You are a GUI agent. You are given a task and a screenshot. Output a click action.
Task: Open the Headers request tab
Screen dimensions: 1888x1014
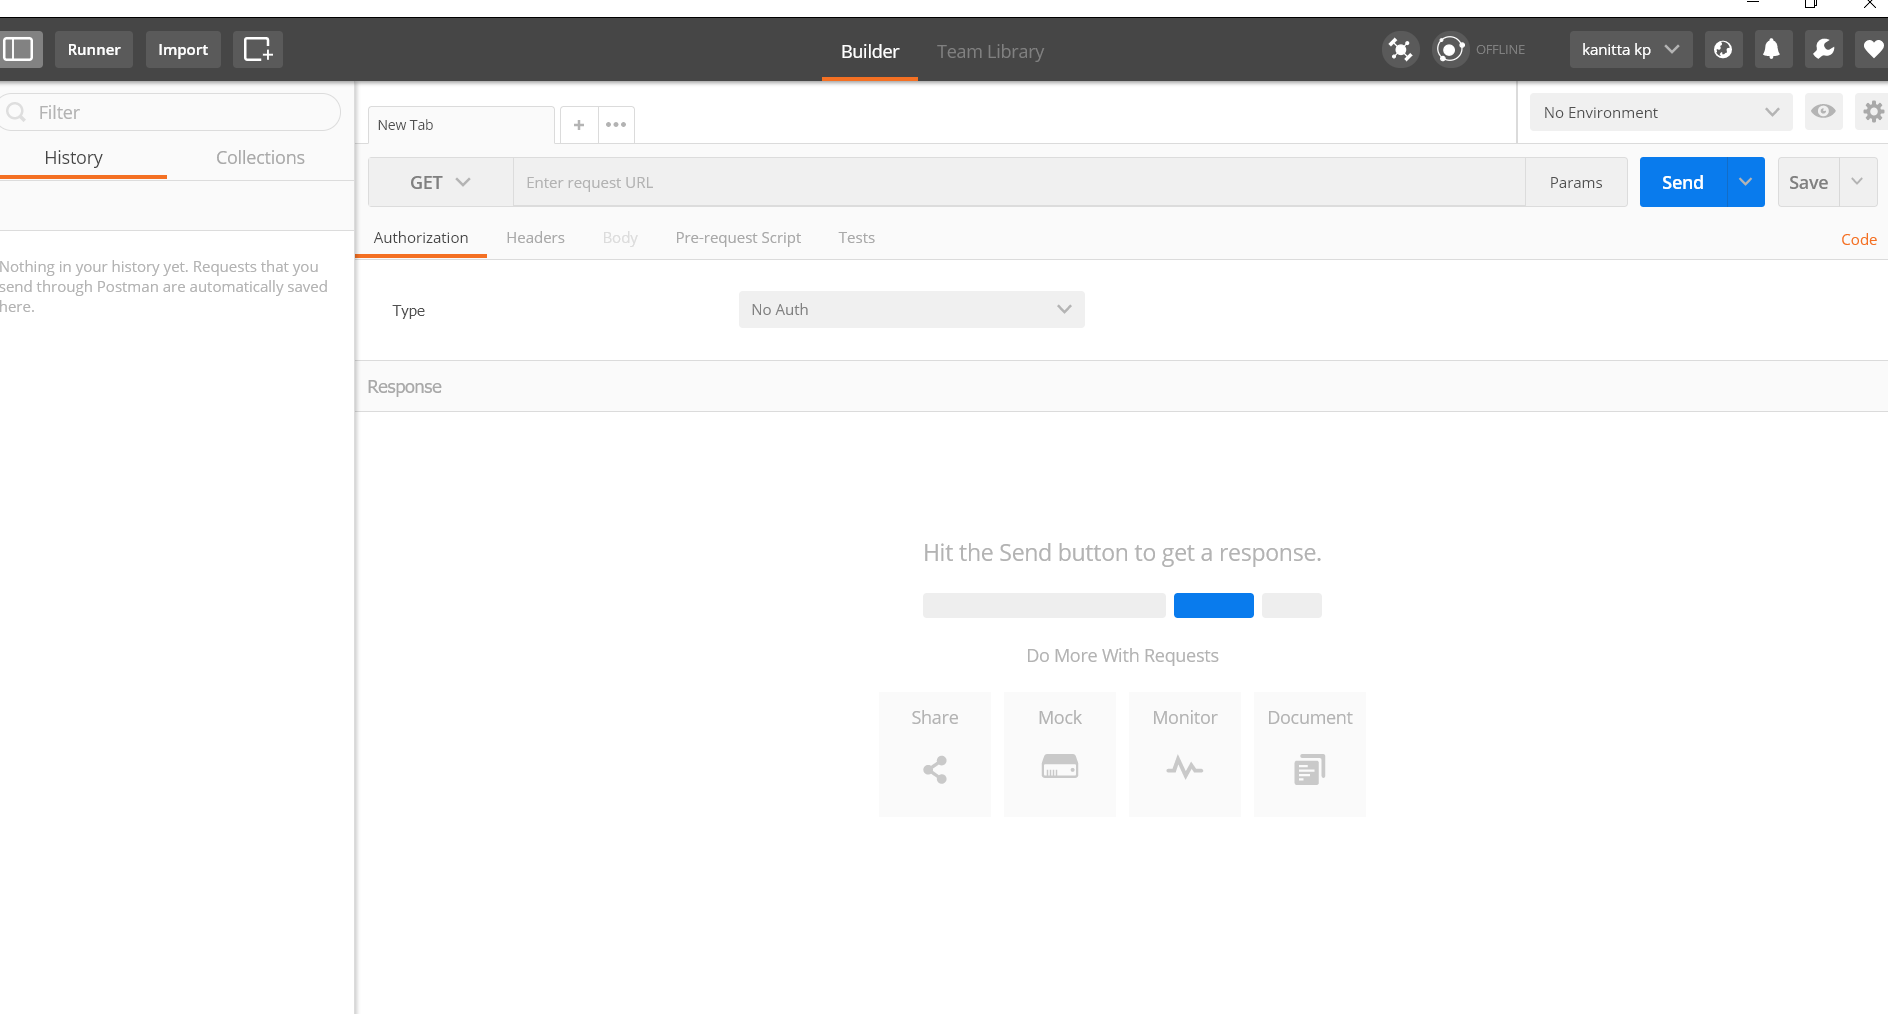pyautogui.click(x=535, y=237)
